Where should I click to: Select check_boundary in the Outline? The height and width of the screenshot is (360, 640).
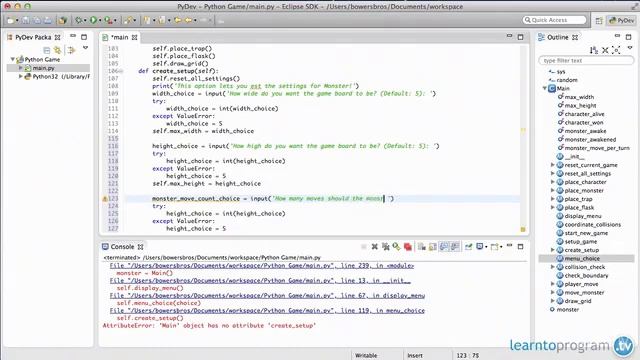pos(586,276)
